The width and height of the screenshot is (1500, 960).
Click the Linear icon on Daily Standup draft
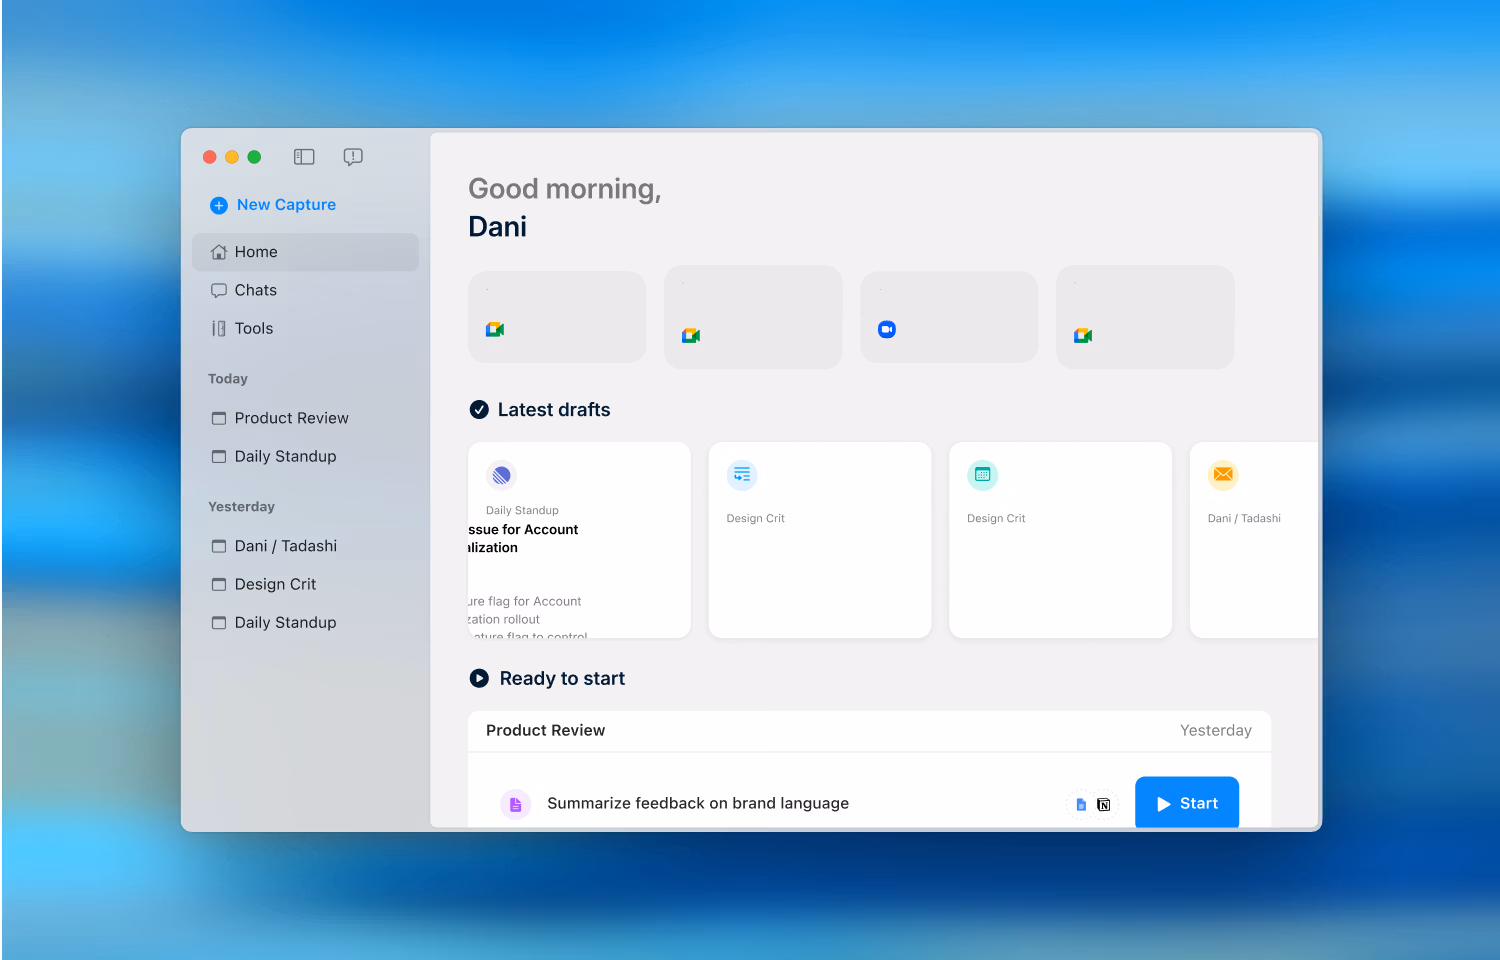(x=502, y=475)
